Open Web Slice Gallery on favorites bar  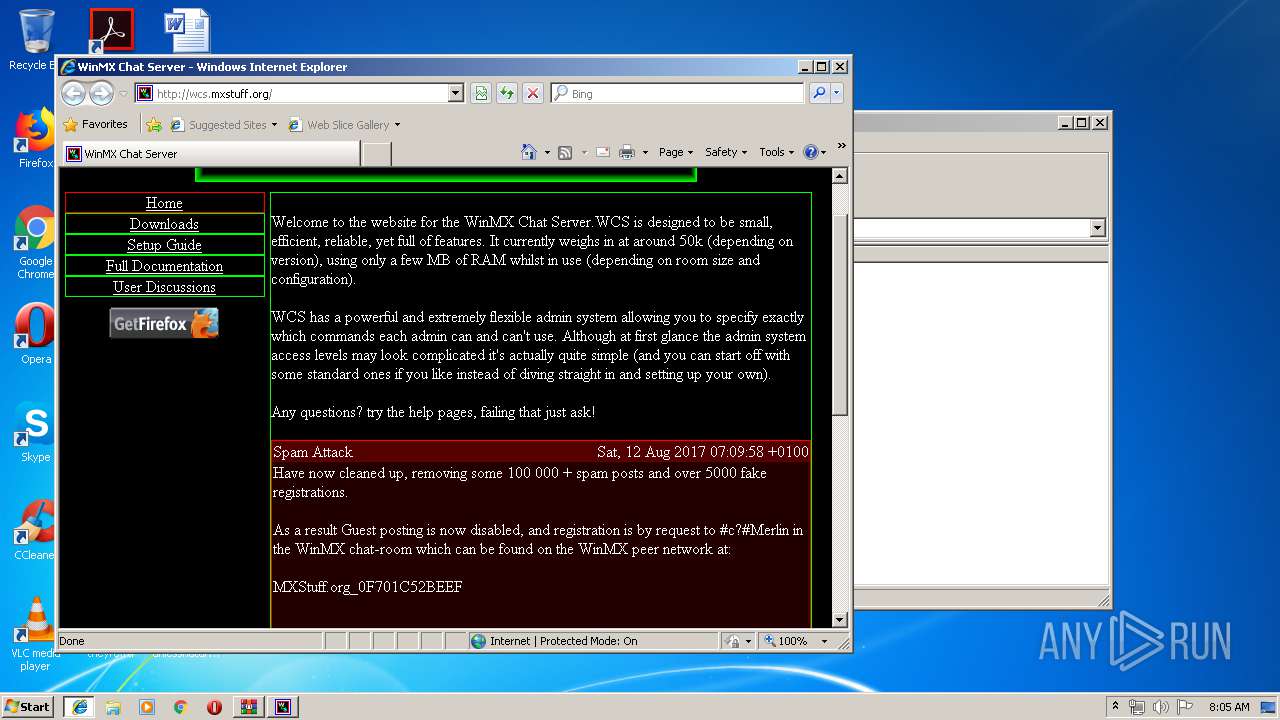click(x=344, y=125)
